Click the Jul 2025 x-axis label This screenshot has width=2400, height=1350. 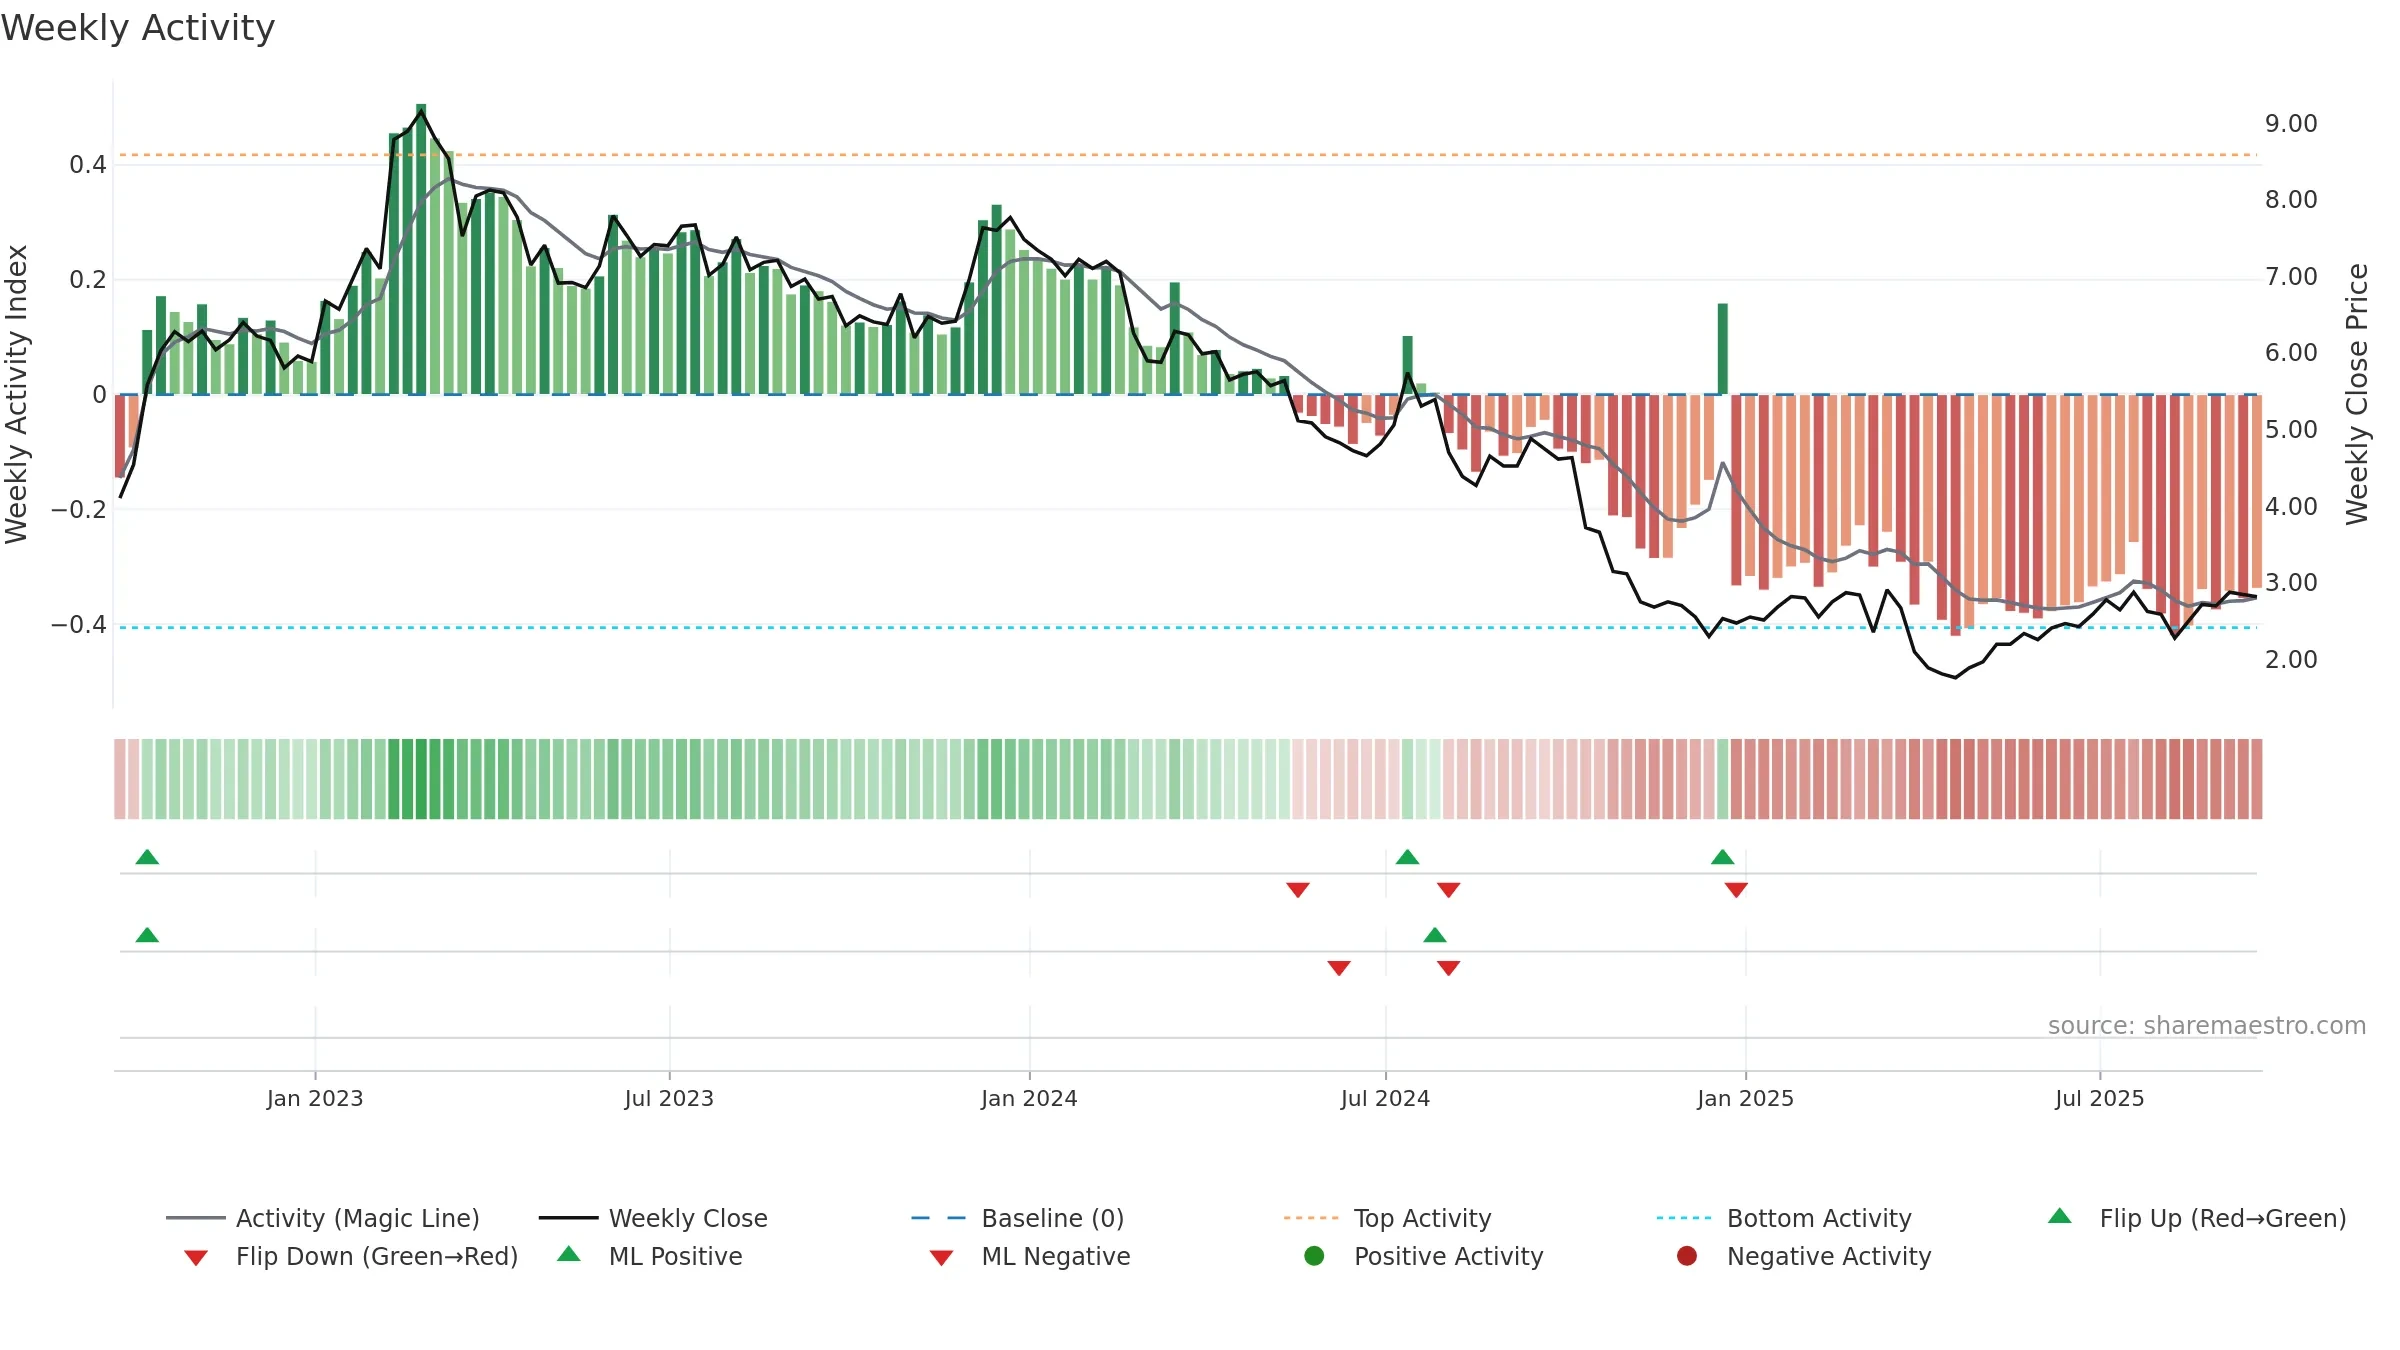2100,1098
